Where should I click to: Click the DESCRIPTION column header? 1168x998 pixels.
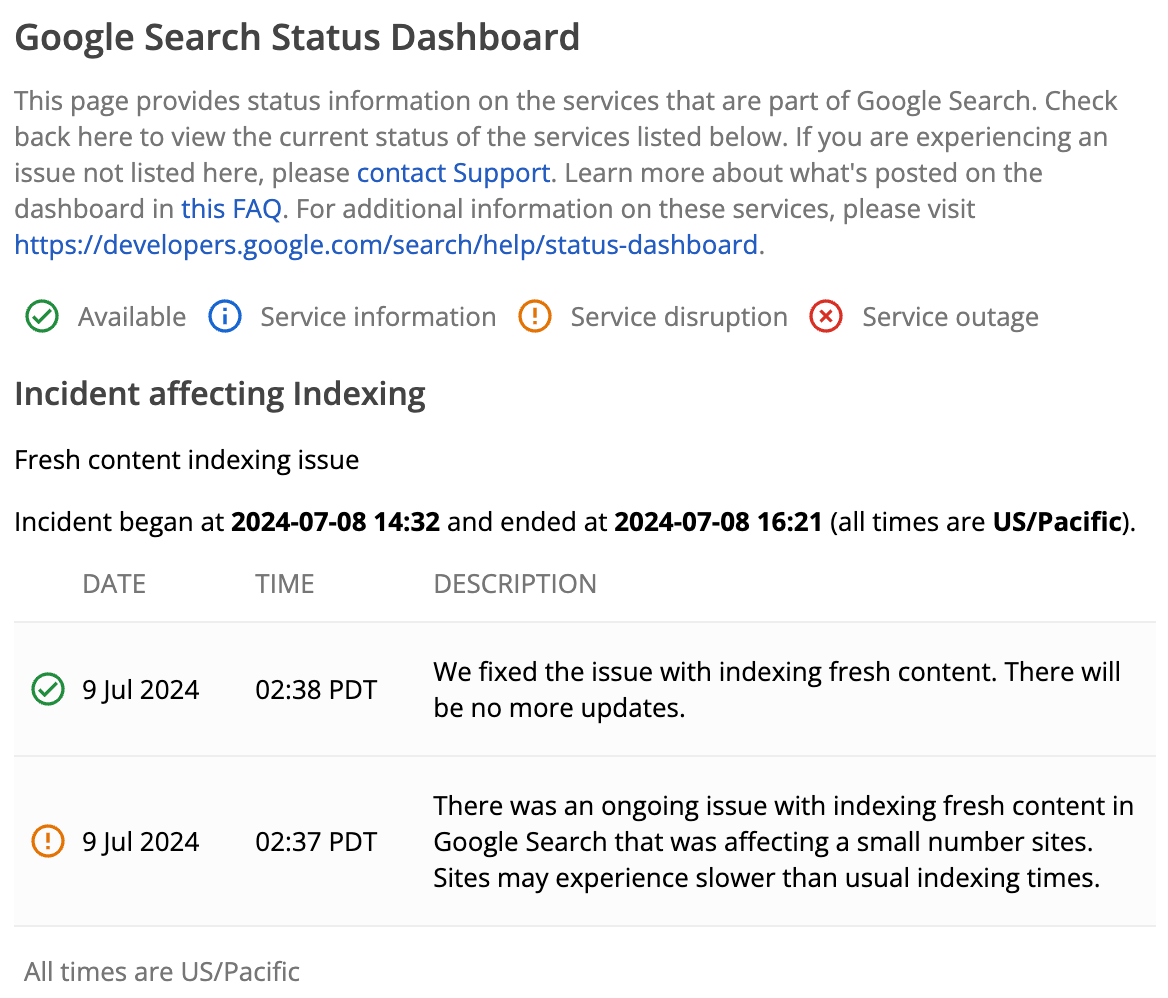pos(515,584)
